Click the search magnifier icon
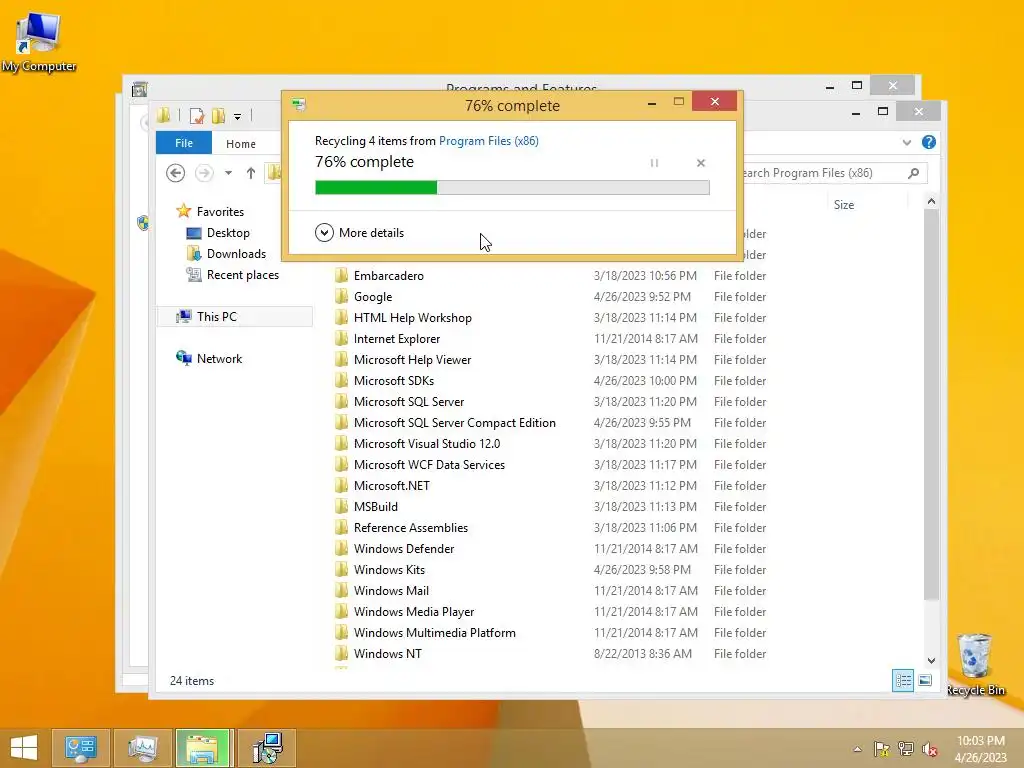 coord(914,173)
